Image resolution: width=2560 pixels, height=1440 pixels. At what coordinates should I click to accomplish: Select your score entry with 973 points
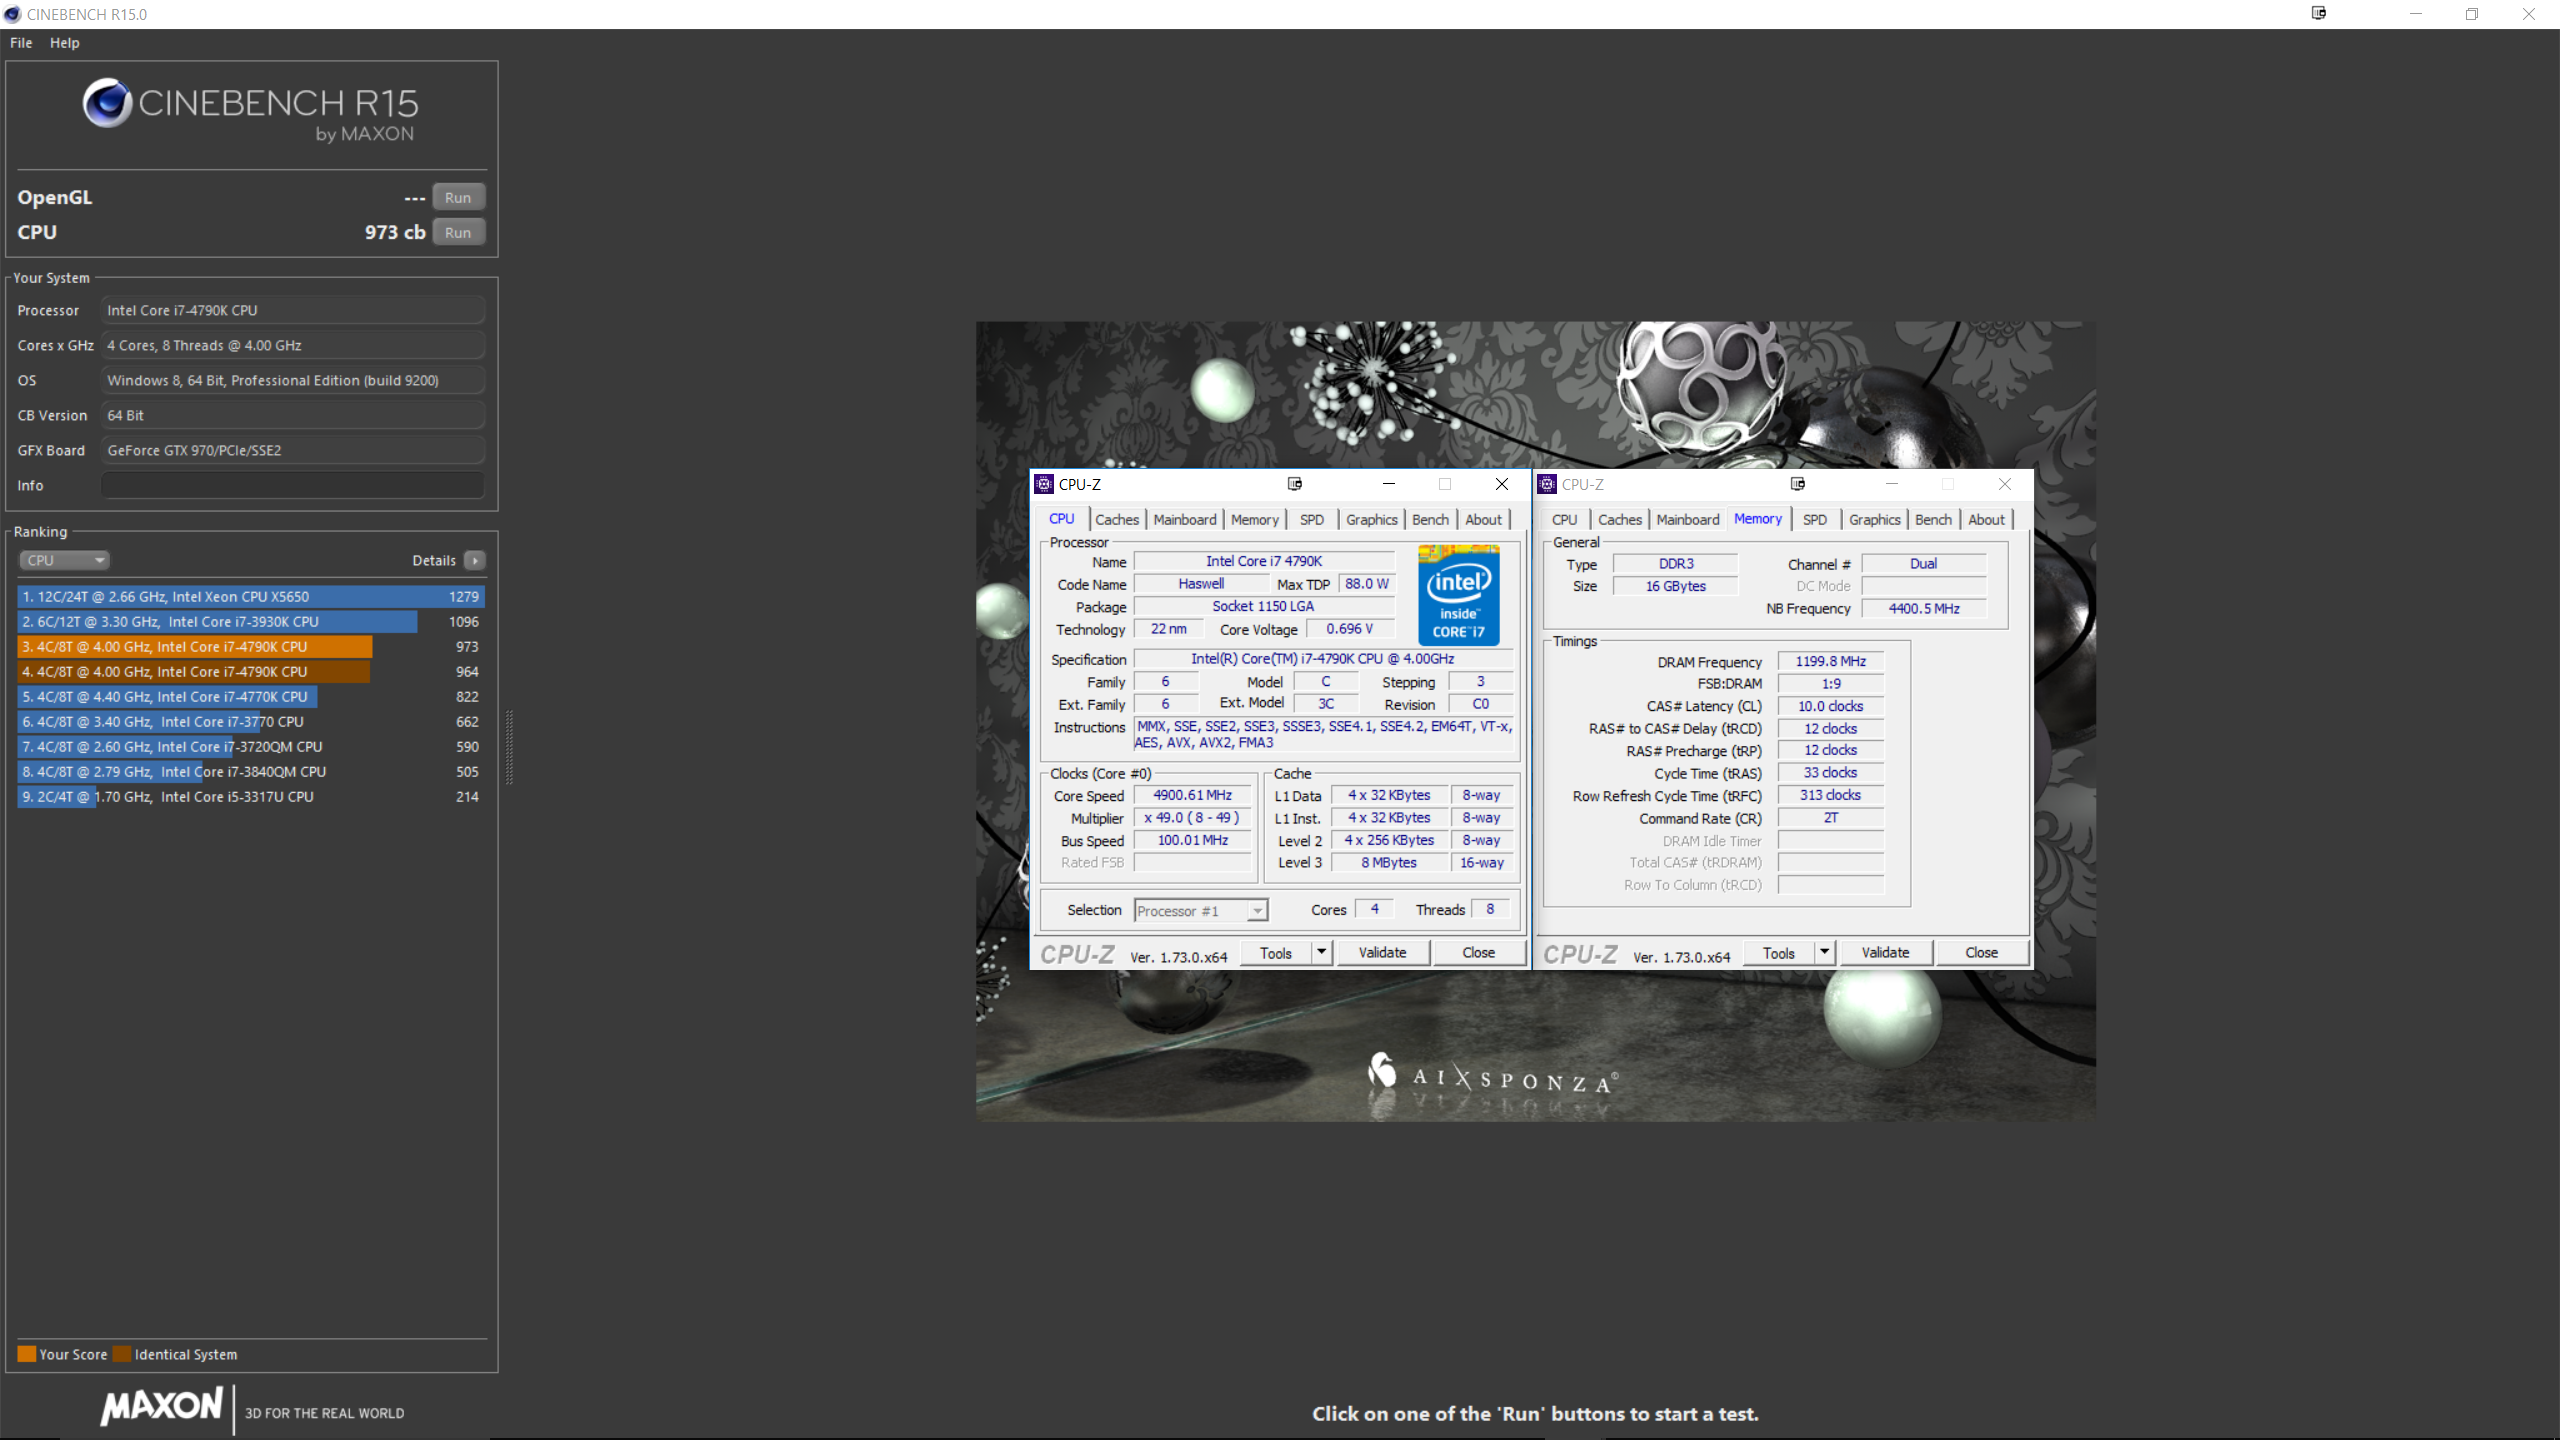pyautogui.click(x=251, y=646)
